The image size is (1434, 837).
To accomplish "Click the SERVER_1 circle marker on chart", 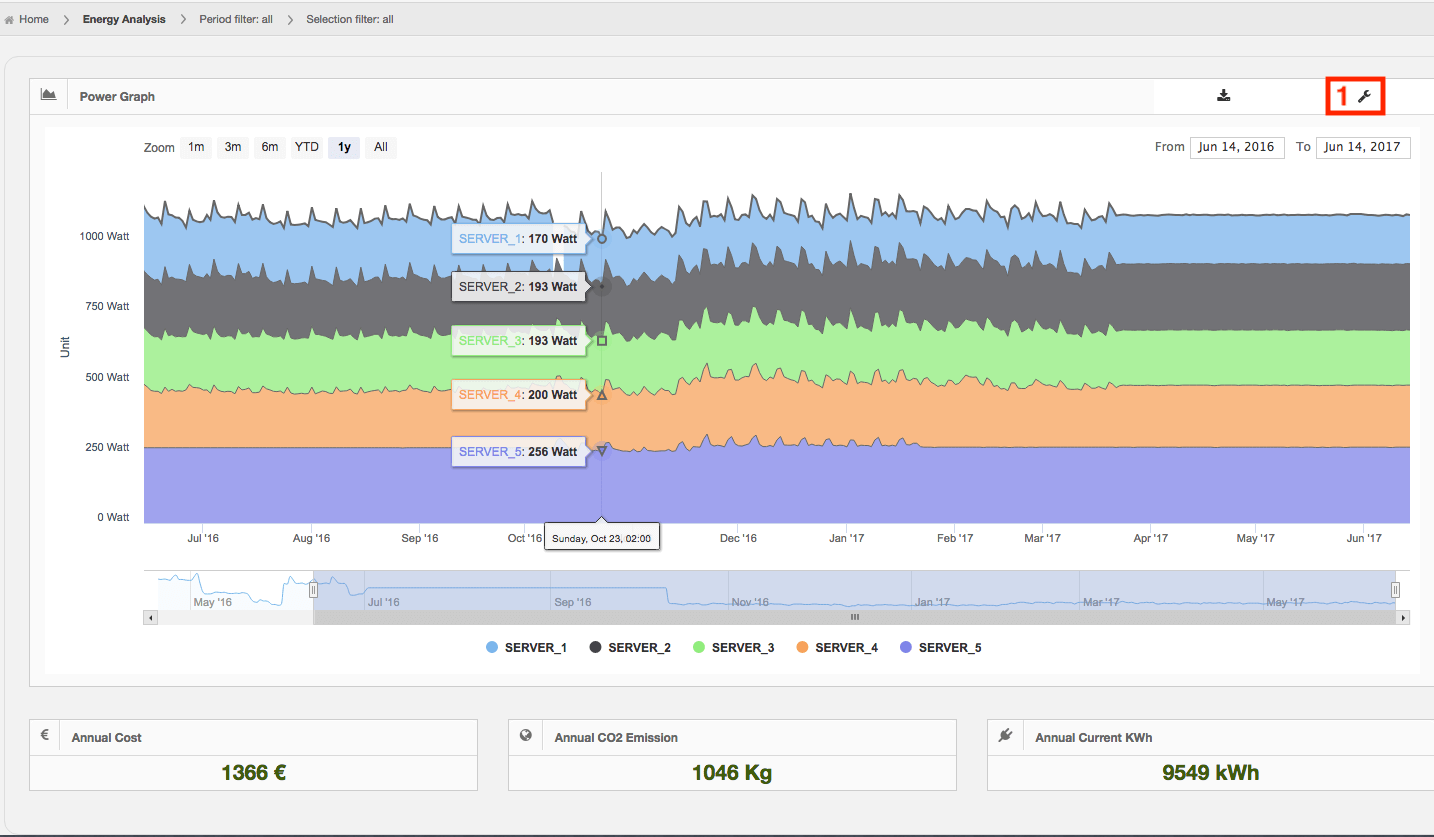I will click(x=602, y=239).
